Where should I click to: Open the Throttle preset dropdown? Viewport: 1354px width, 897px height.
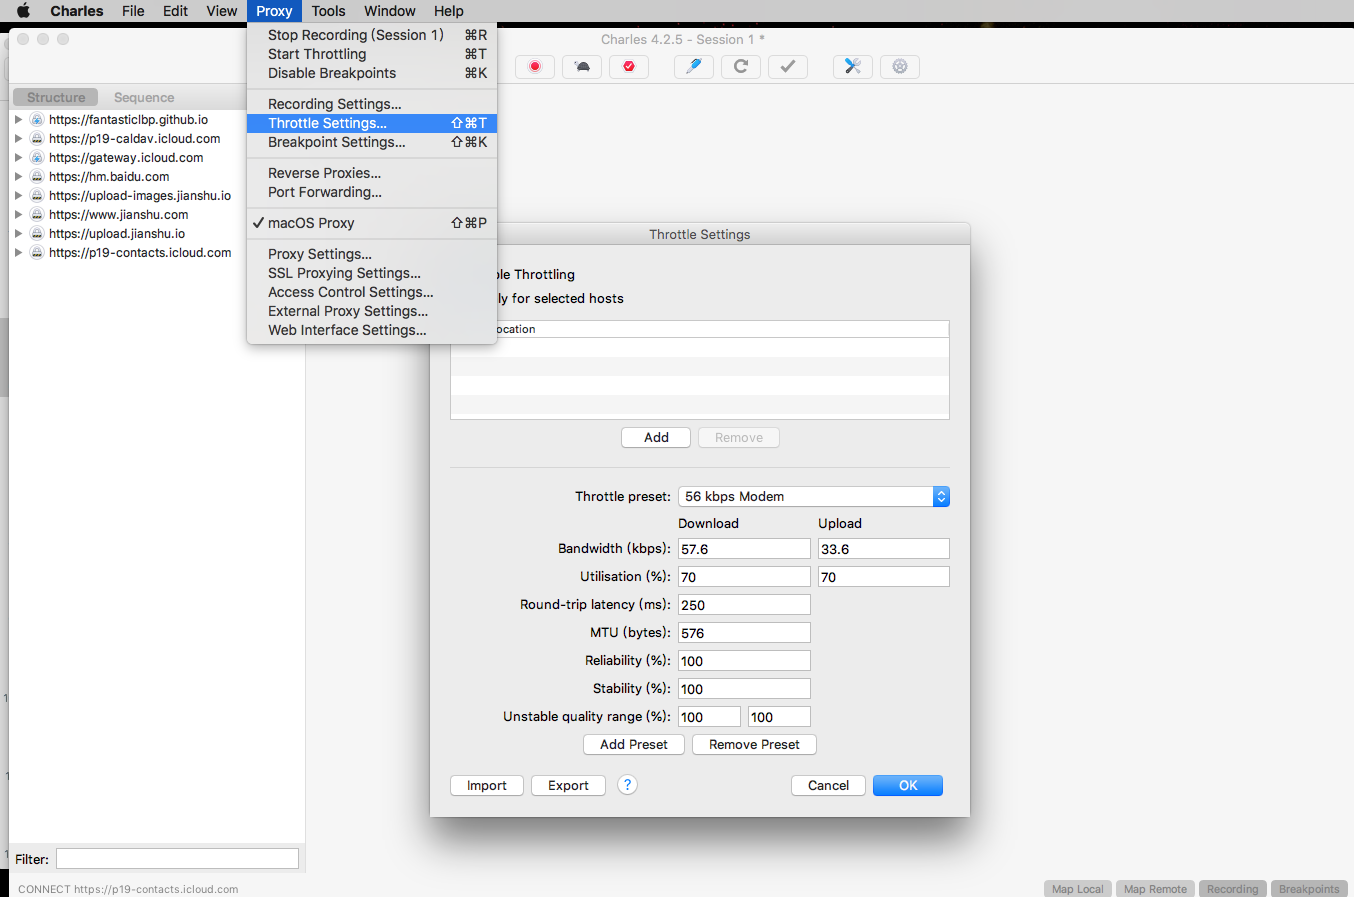pyautogui.click(x=813, y=497)
